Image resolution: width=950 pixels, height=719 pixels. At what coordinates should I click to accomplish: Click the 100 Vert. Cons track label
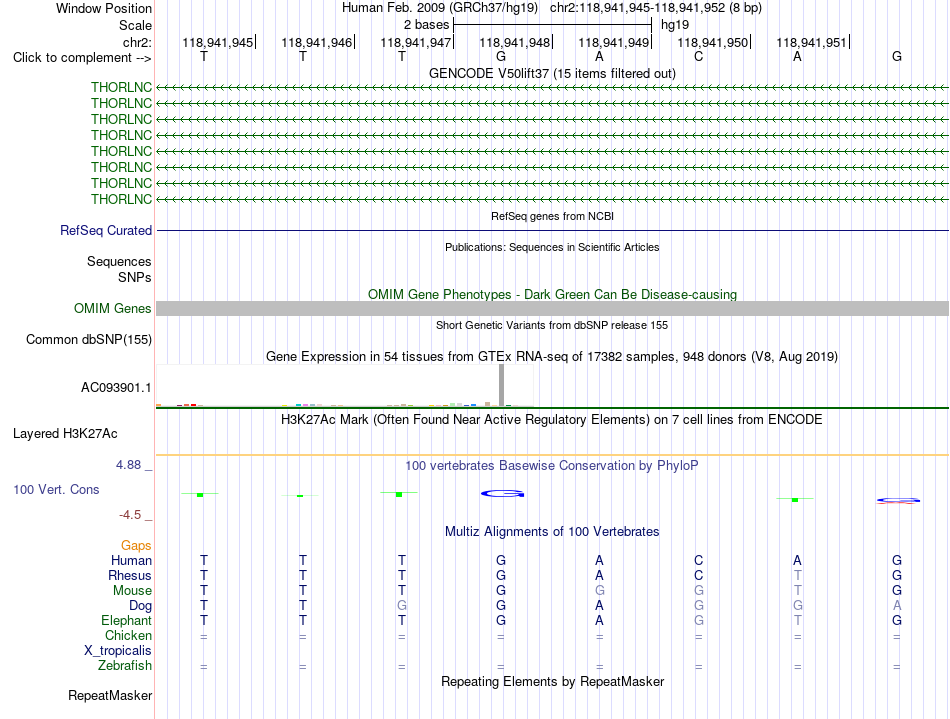point(56,489)
